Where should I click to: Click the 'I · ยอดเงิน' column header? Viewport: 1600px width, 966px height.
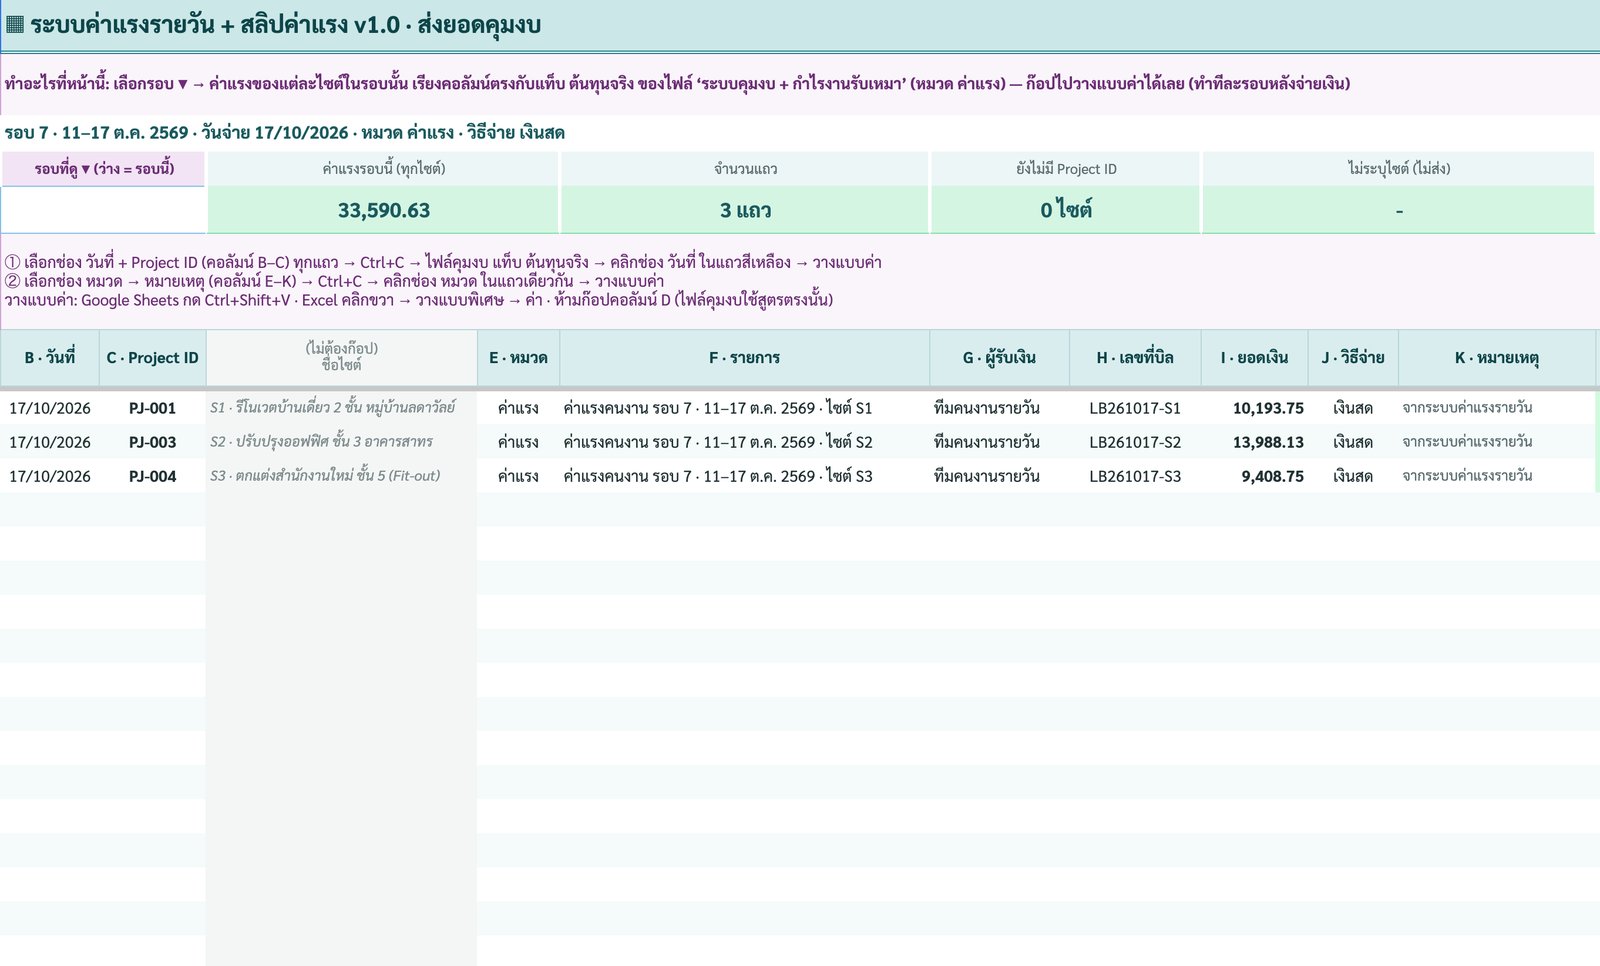click(1254, 358)
